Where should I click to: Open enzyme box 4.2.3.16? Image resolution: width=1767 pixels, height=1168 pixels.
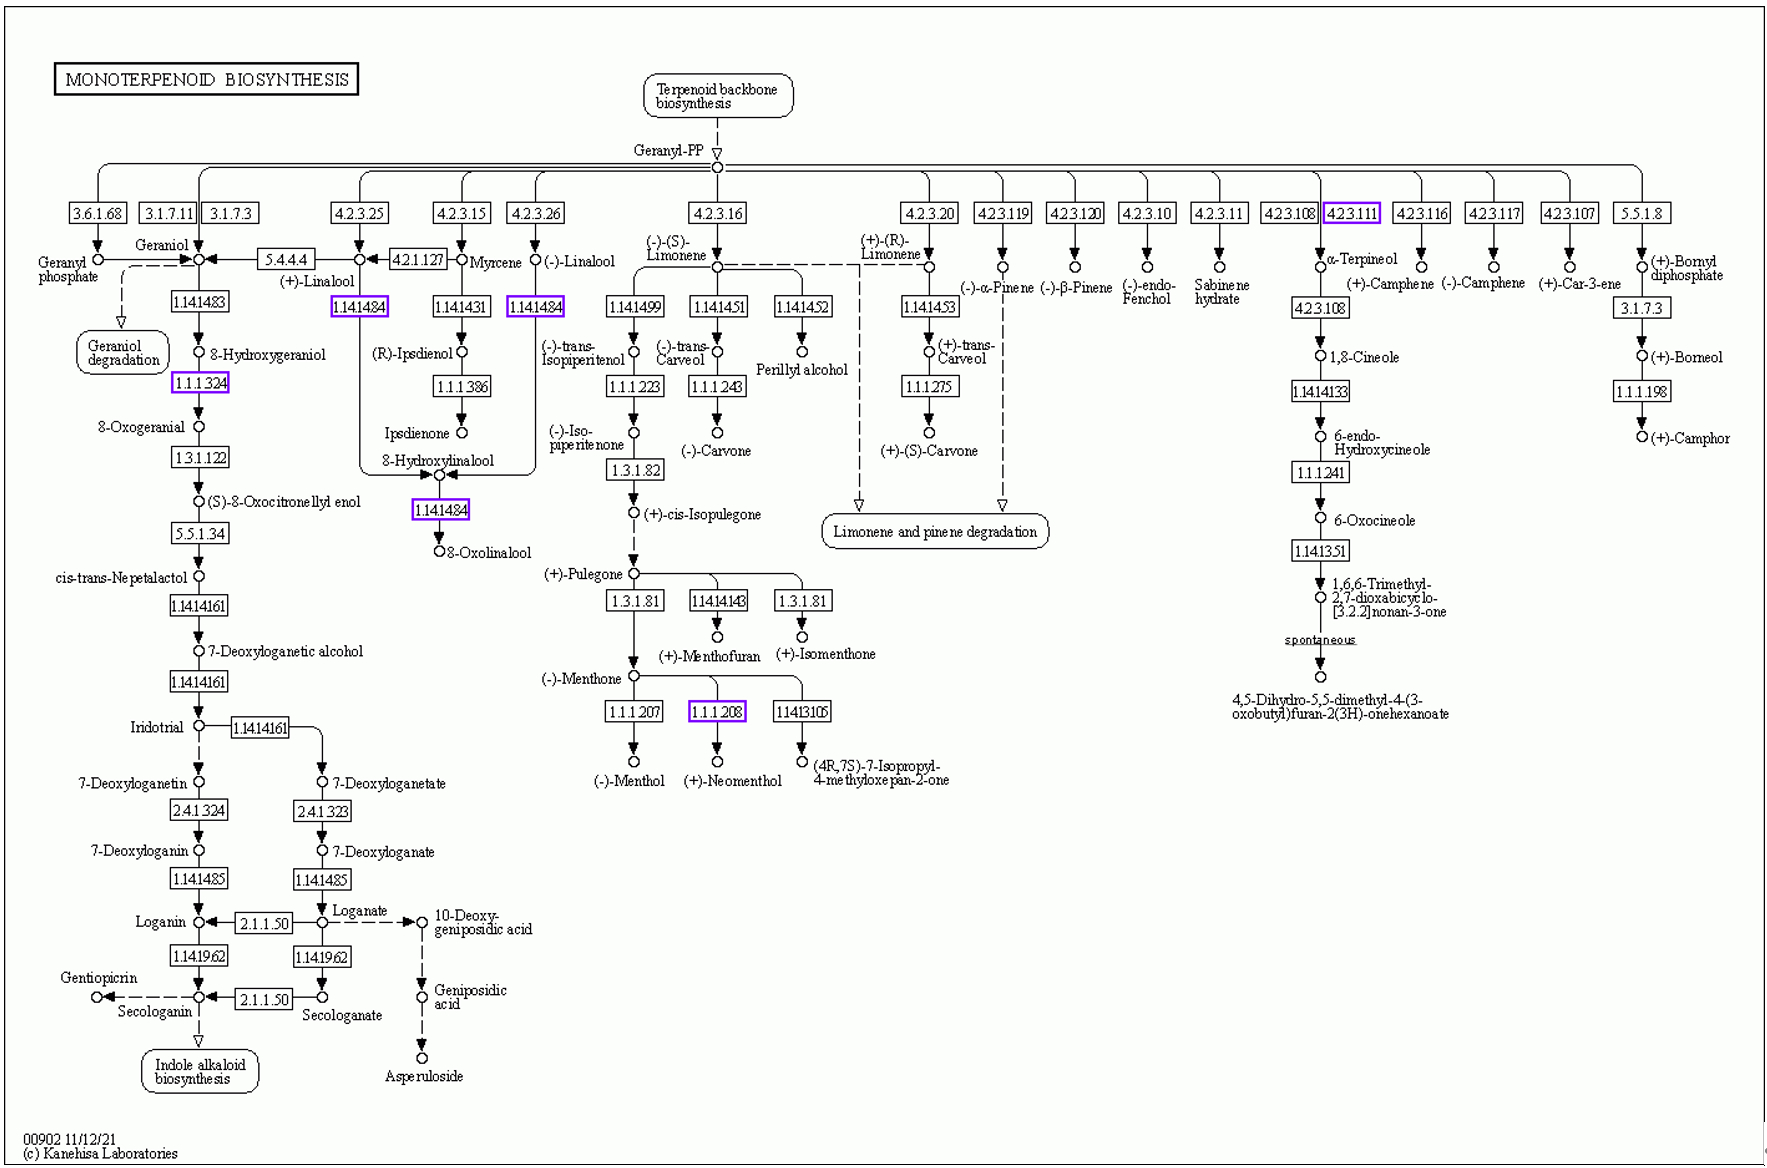pyautogui.click(x=717, y=213)
